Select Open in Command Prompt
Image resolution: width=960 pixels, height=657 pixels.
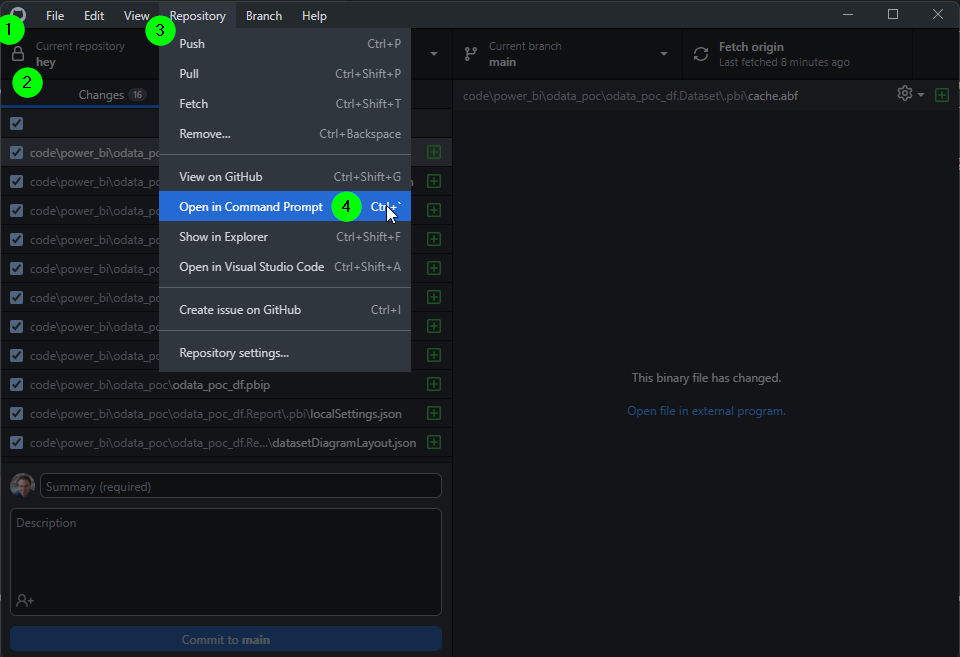coord(285,207)
